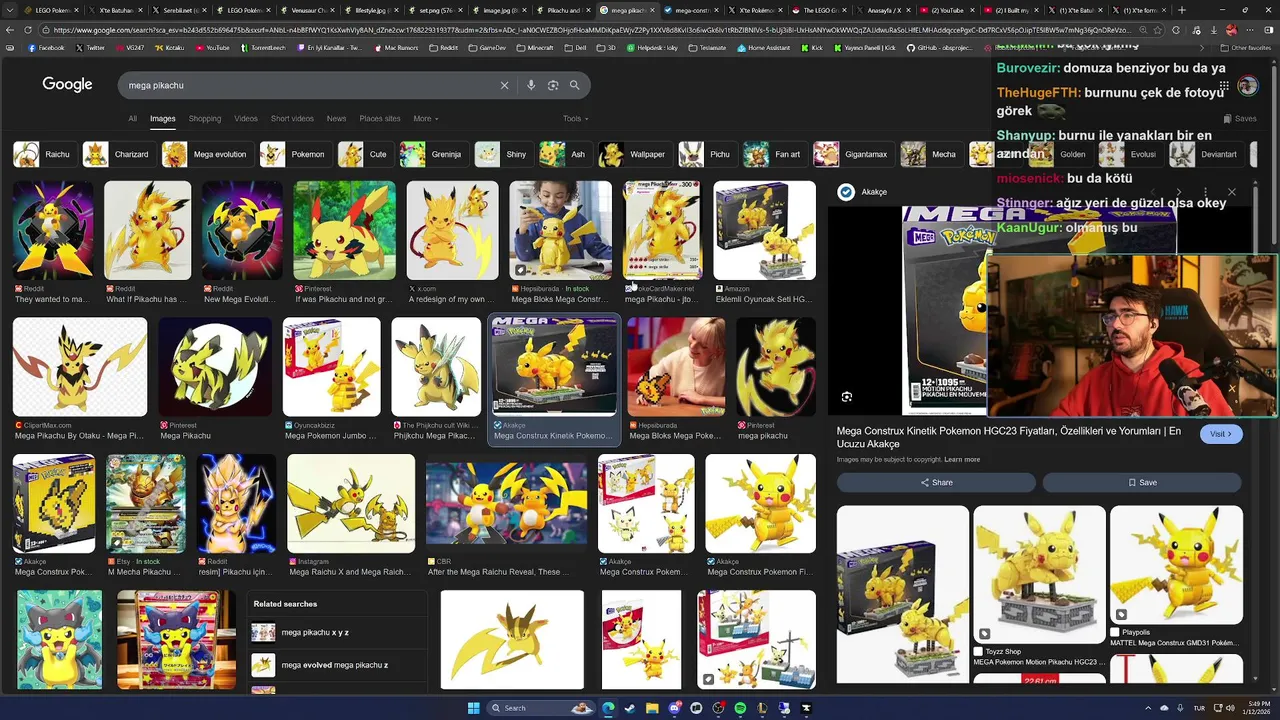
Task: Open the clock showing 5:49 PM
Action: (1255, 708)
